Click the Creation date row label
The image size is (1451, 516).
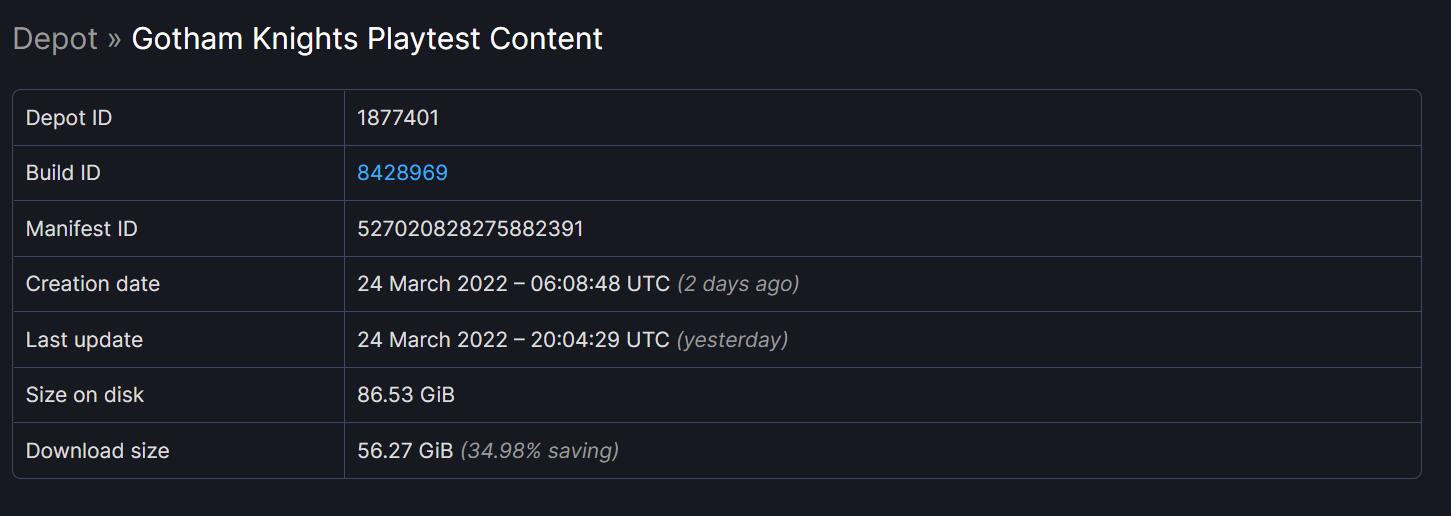click(x=93, y=284)
